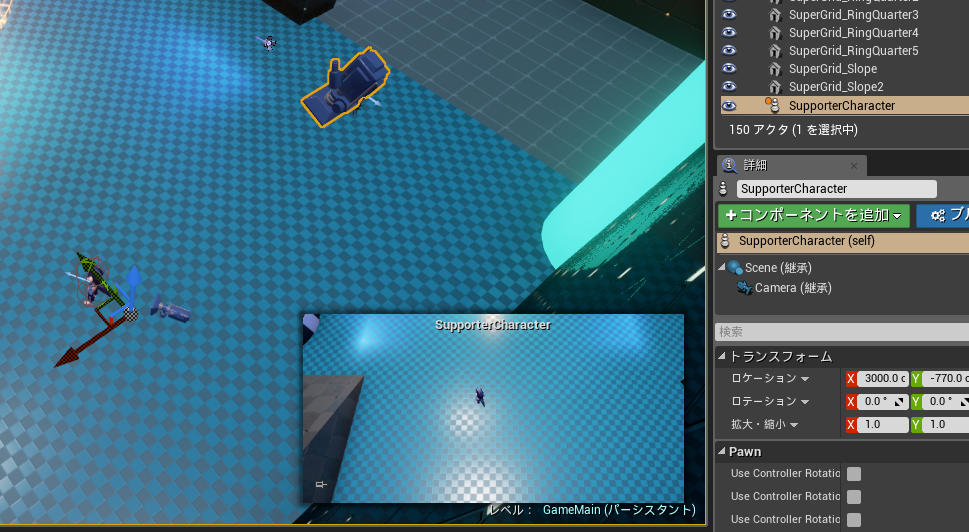
Task: Hide SuperGrid_RingQuarter3 with its eye icon
Action: [729, 14]
